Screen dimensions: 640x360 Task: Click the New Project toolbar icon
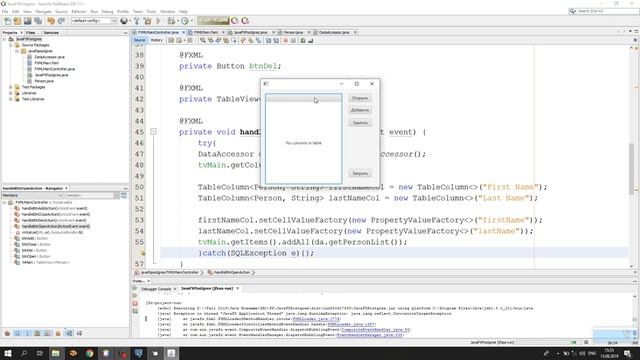17,21
